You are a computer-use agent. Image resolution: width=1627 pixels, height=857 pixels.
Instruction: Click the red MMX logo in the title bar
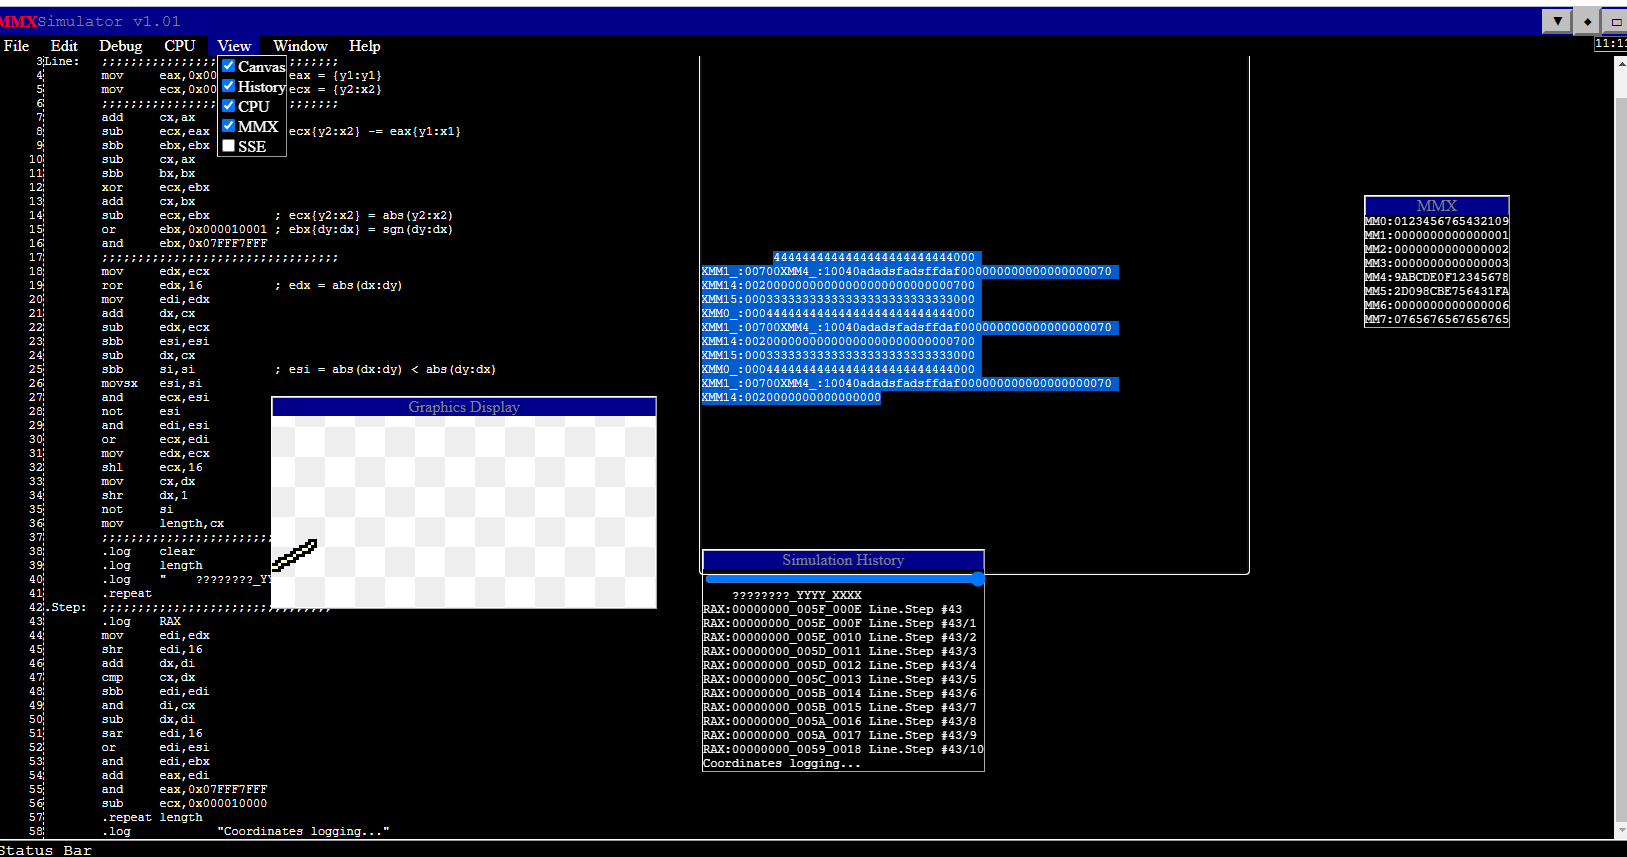pyautogui.click(x=18, y=21)
